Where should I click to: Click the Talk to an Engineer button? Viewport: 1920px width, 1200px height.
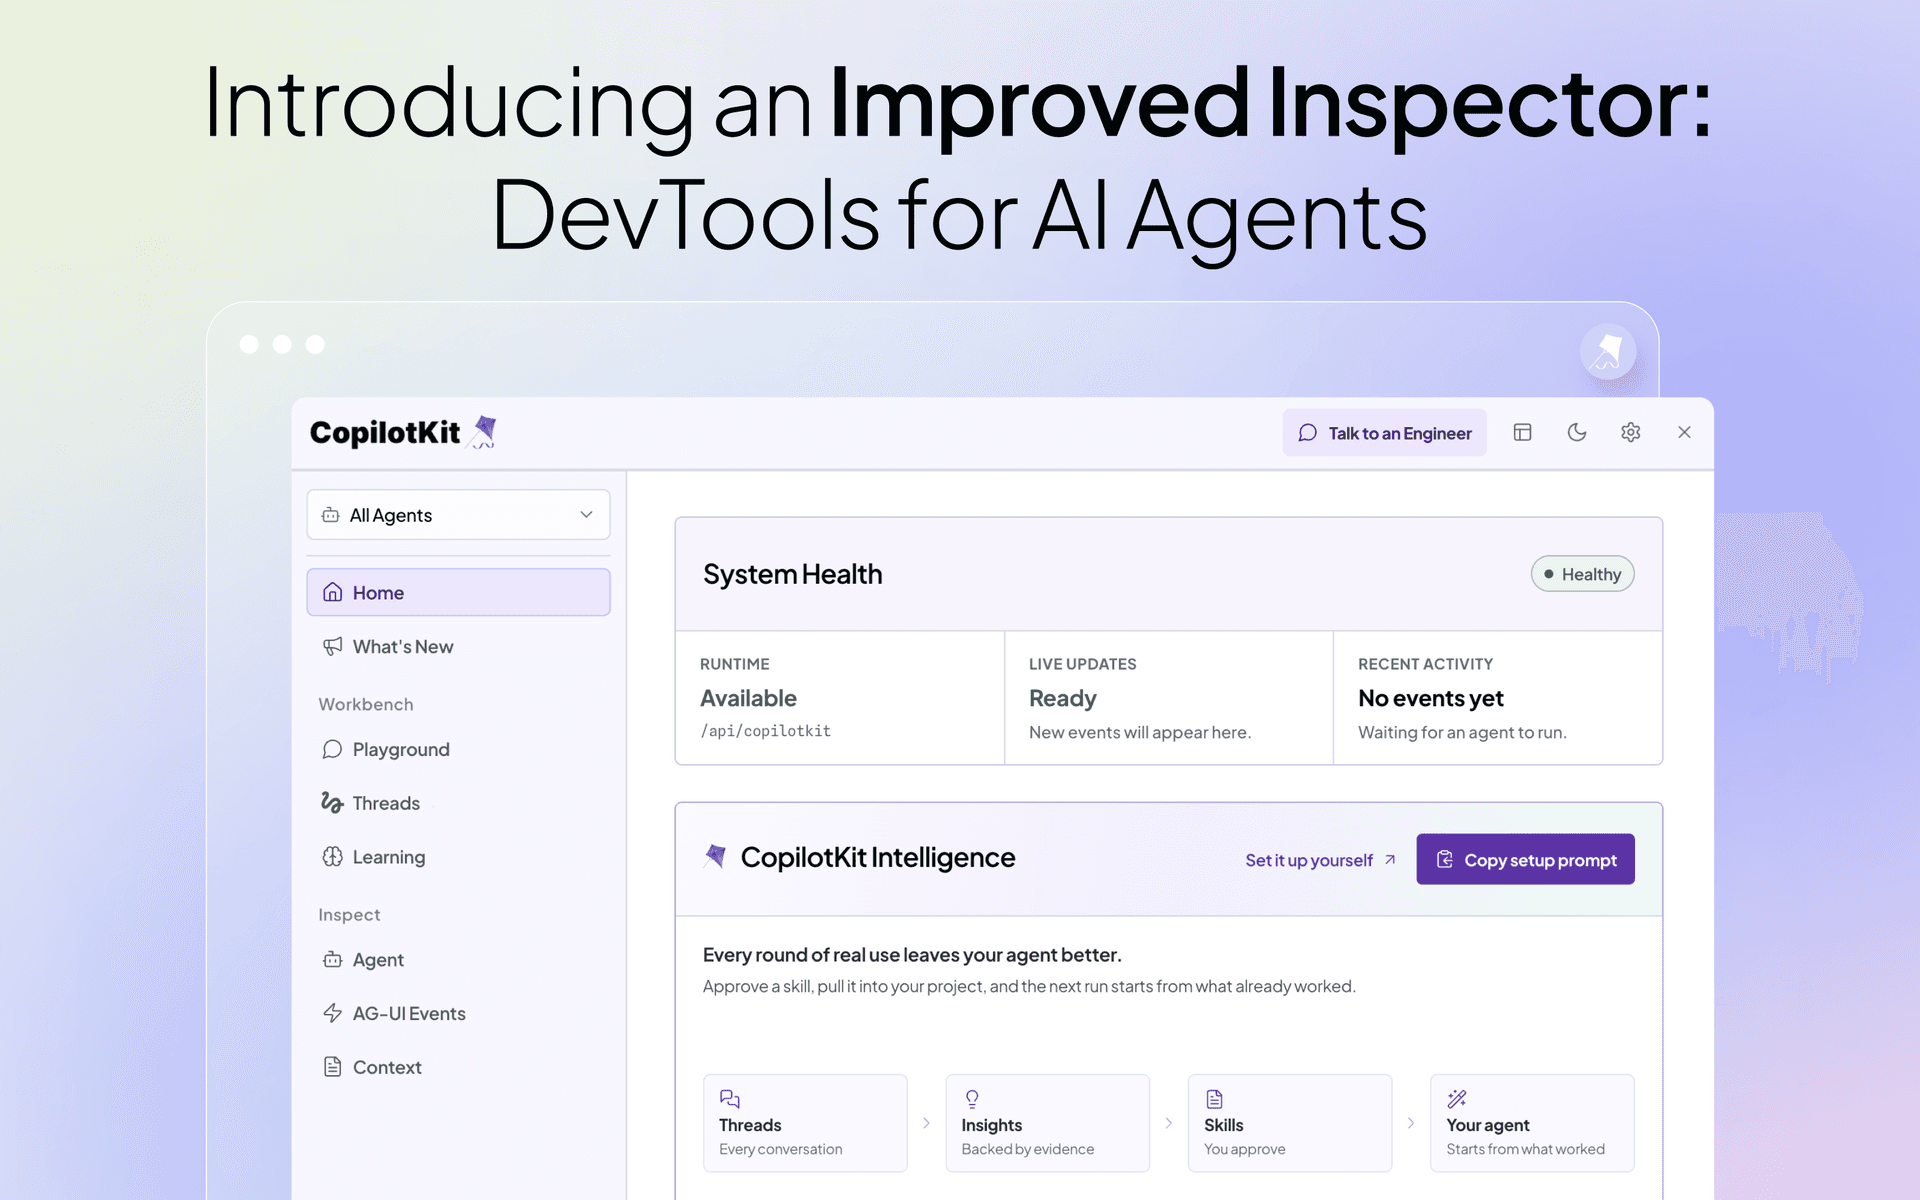tap(1384, 433)
